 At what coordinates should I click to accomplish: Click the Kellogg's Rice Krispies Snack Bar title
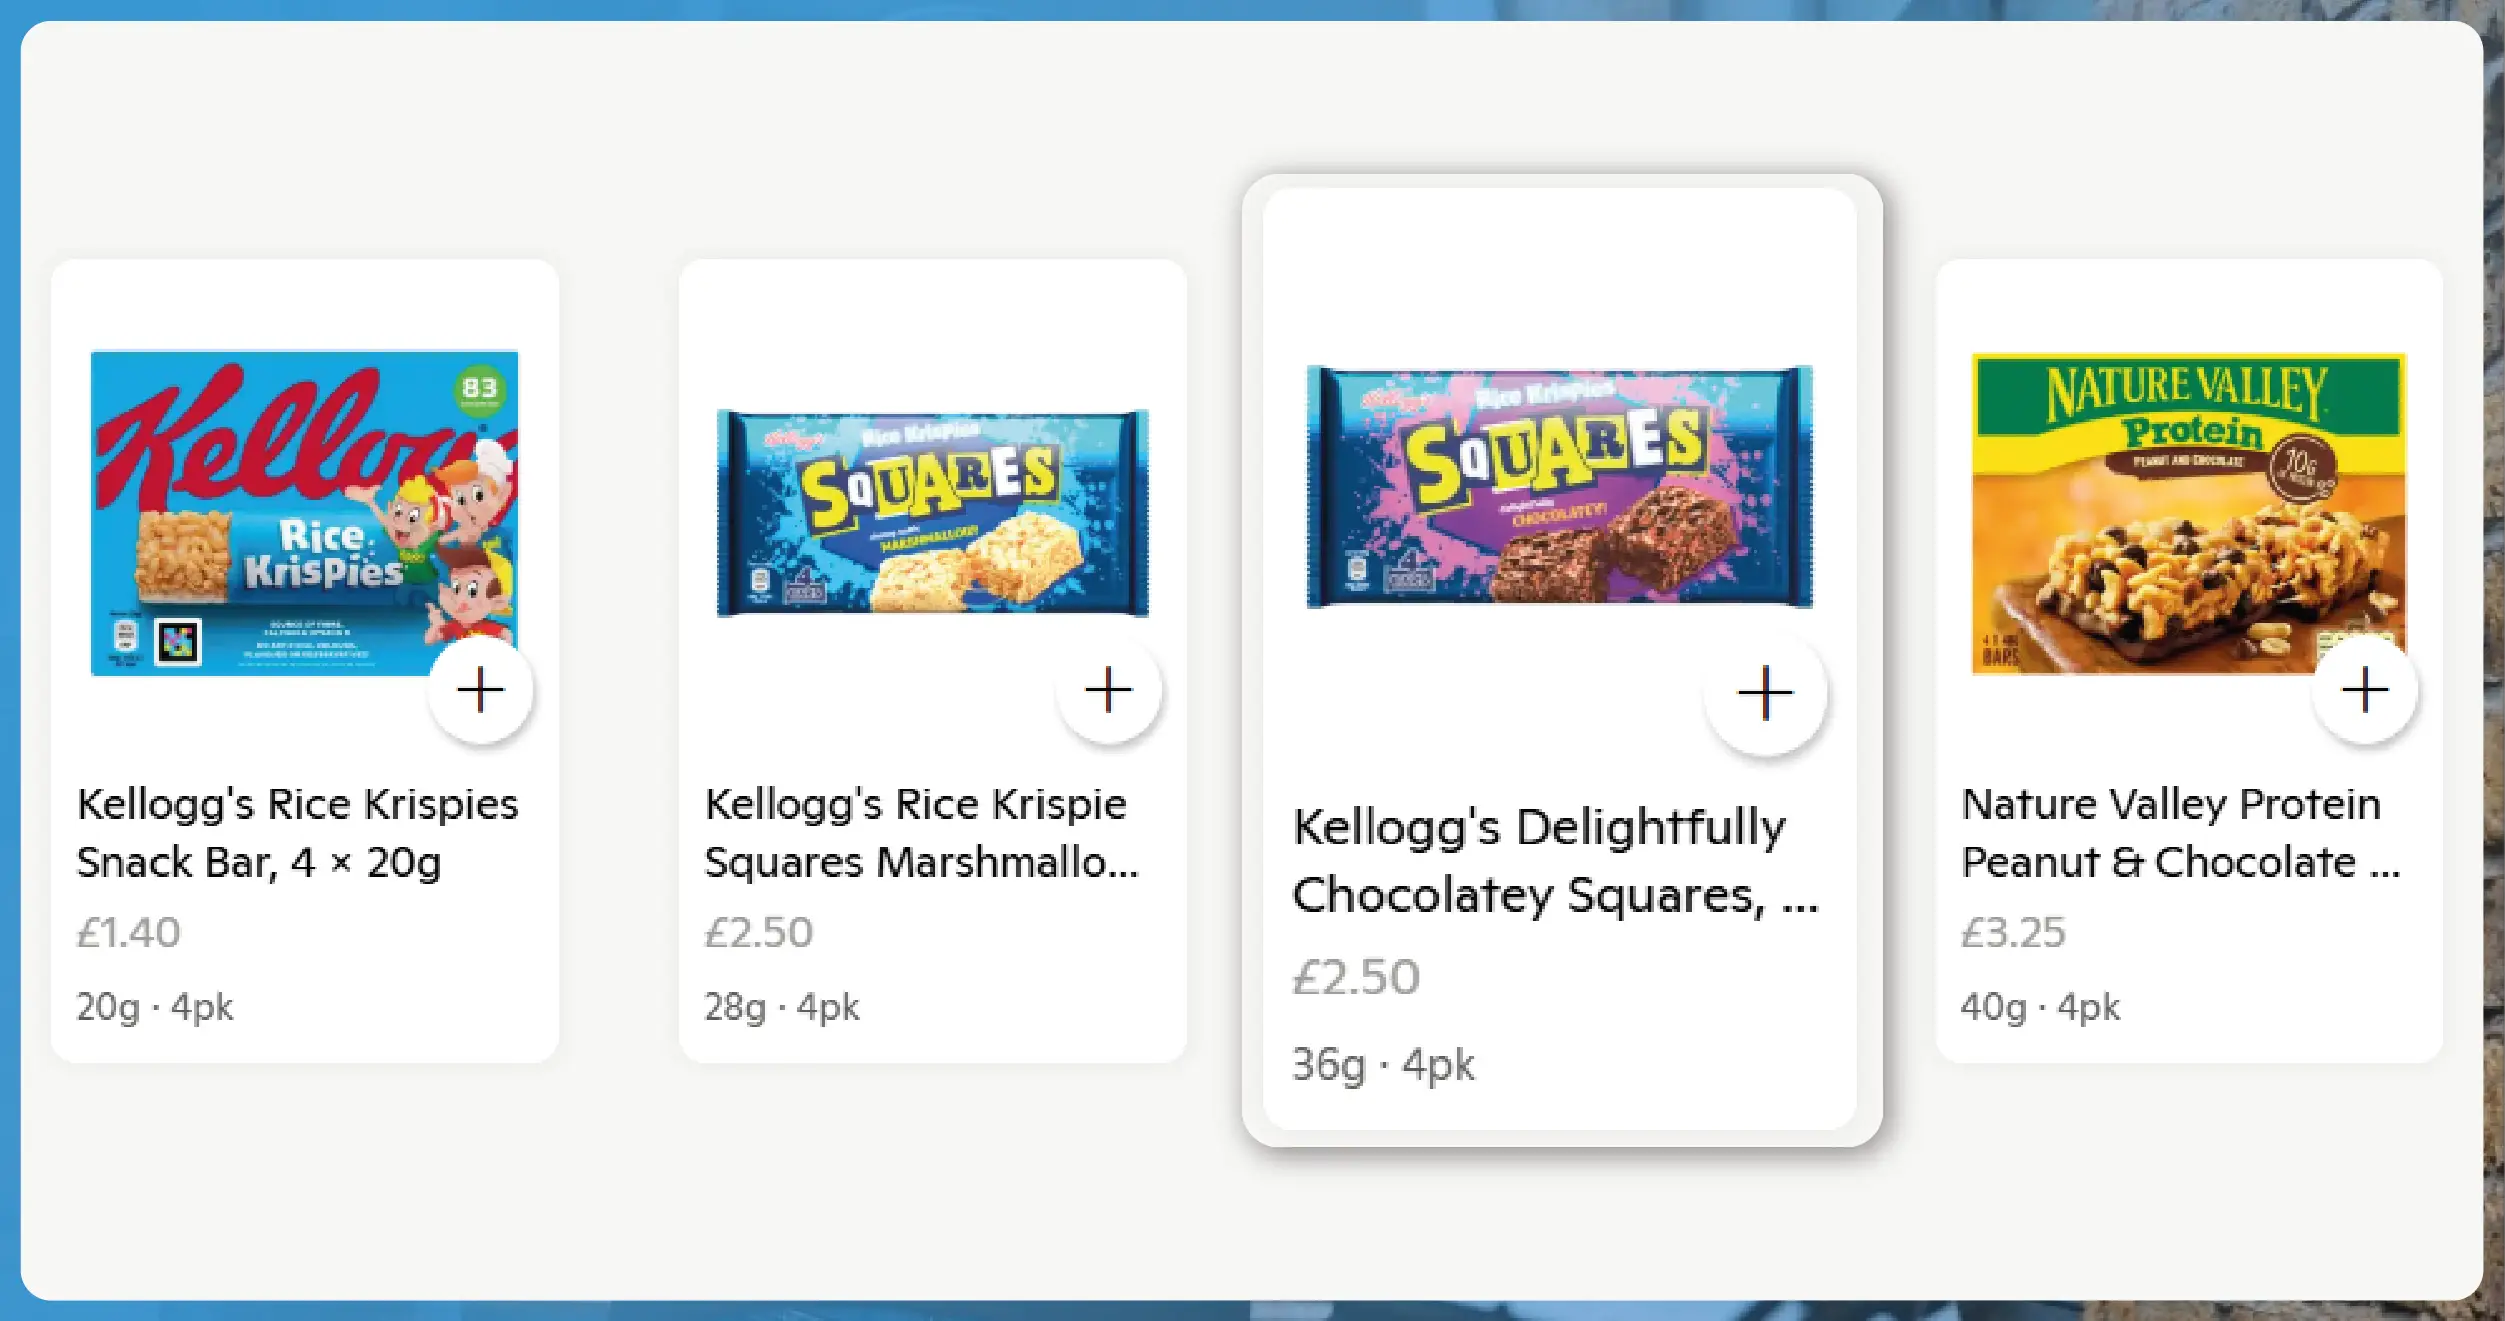(297, 833)
